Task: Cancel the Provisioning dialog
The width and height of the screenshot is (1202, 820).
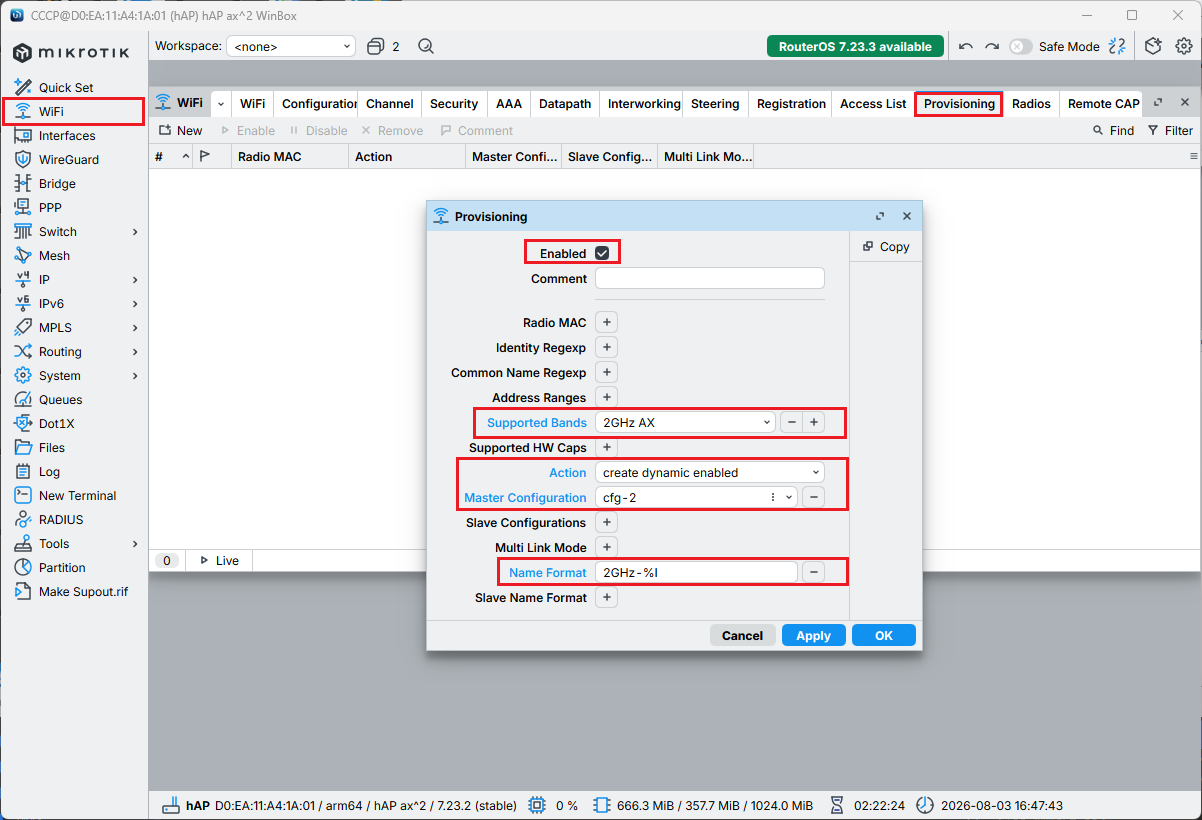Action: point(743,635)
